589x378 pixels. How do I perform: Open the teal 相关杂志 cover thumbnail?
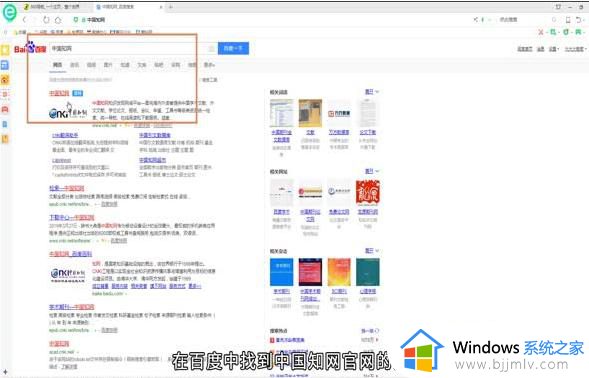pos(368,272)
